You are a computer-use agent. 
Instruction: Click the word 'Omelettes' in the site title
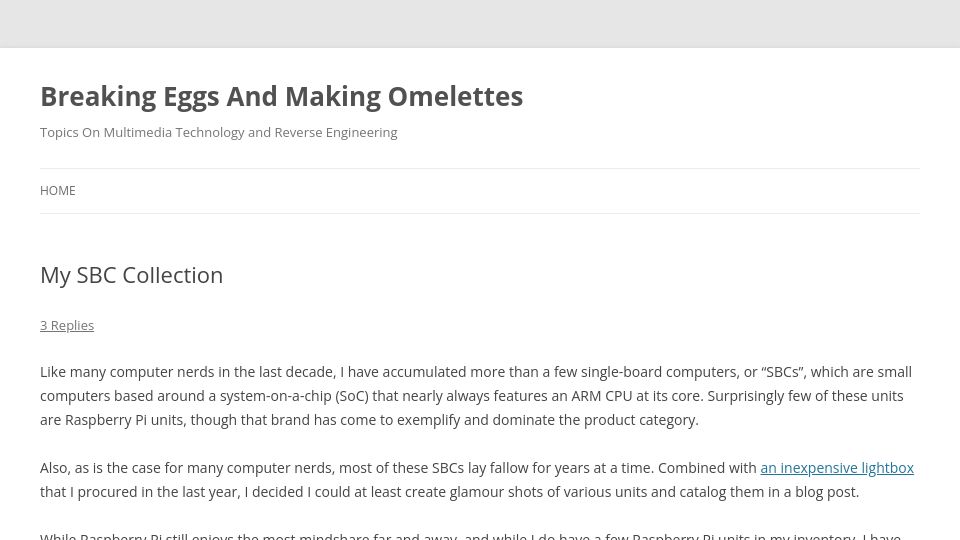pyautogui.click(x=456, y=97)
